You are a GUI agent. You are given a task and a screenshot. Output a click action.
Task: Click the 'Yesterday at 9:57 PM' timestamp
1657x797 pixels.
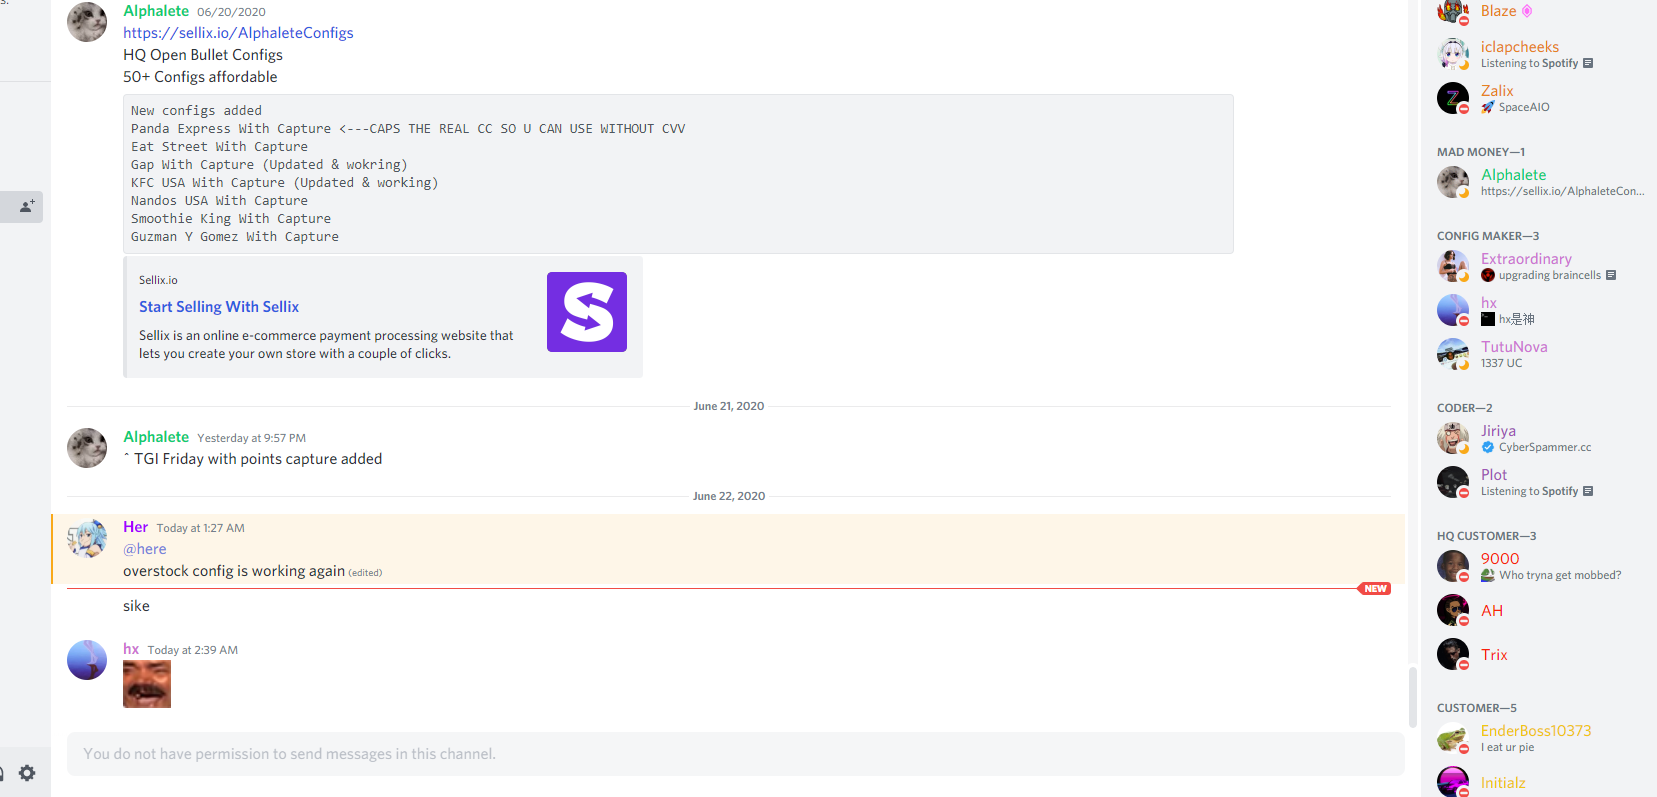tap(252, 438)
